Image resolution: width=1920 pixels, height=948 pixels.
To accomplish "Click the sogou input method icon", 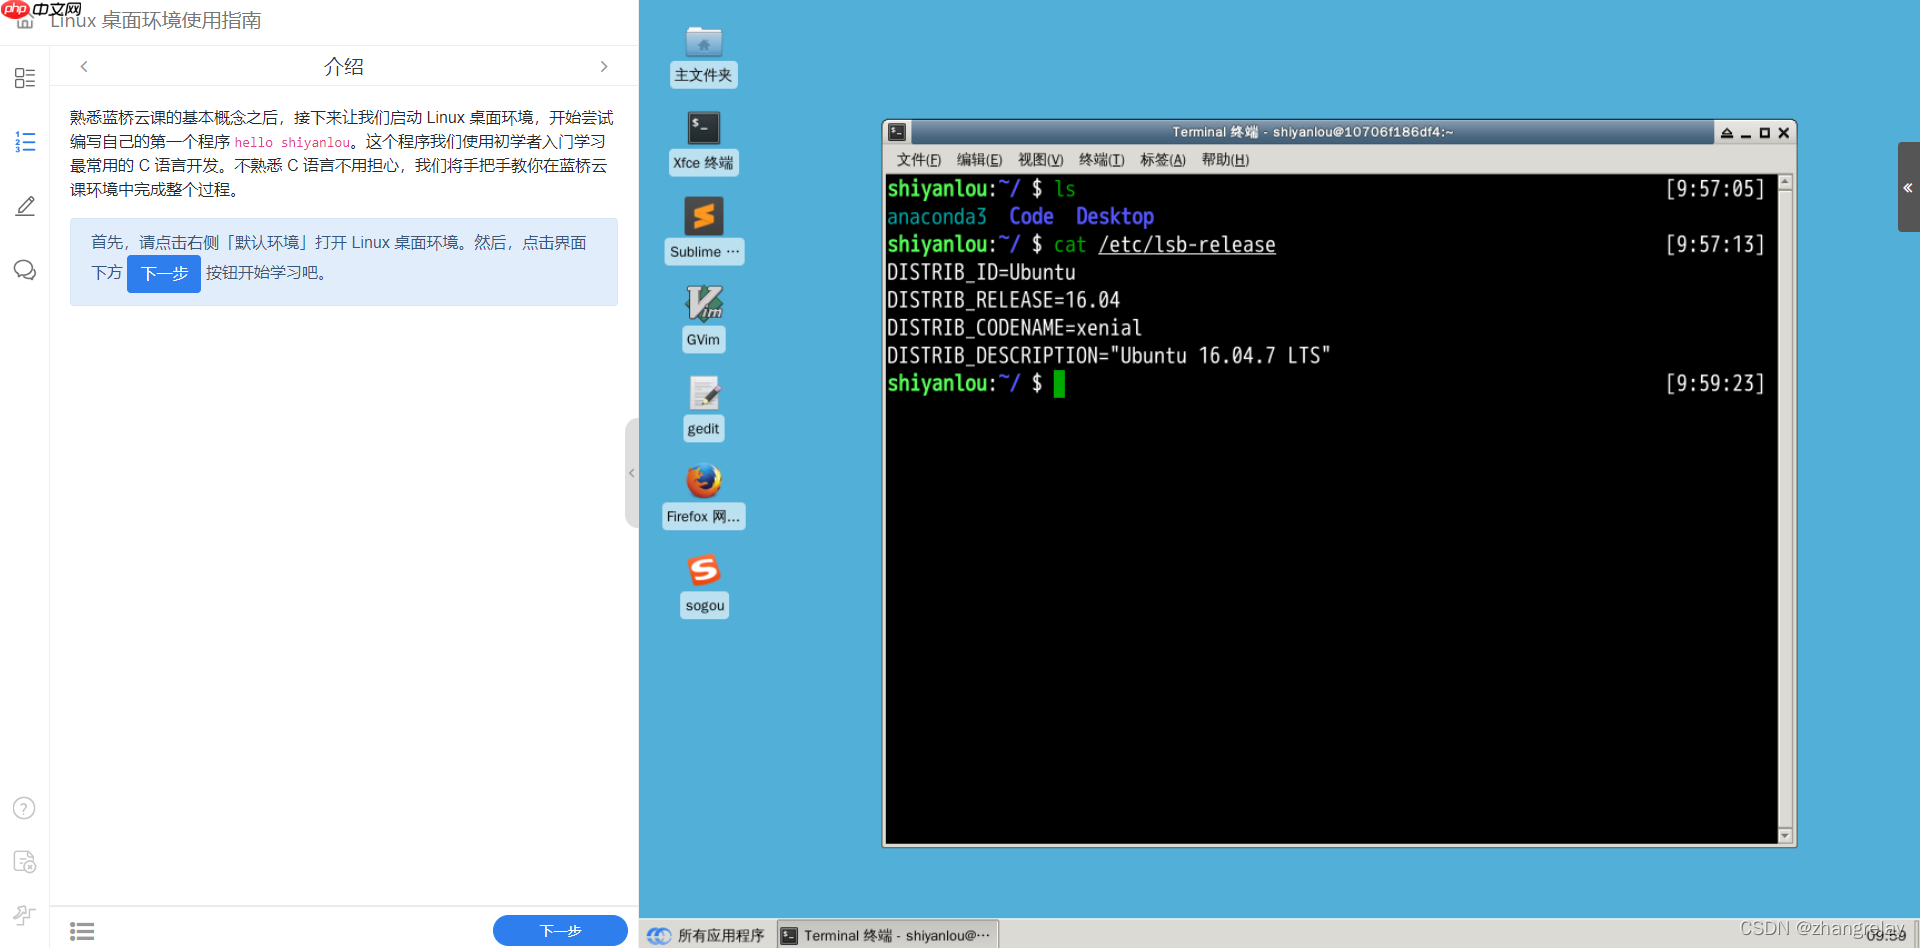I will (703, 570).
